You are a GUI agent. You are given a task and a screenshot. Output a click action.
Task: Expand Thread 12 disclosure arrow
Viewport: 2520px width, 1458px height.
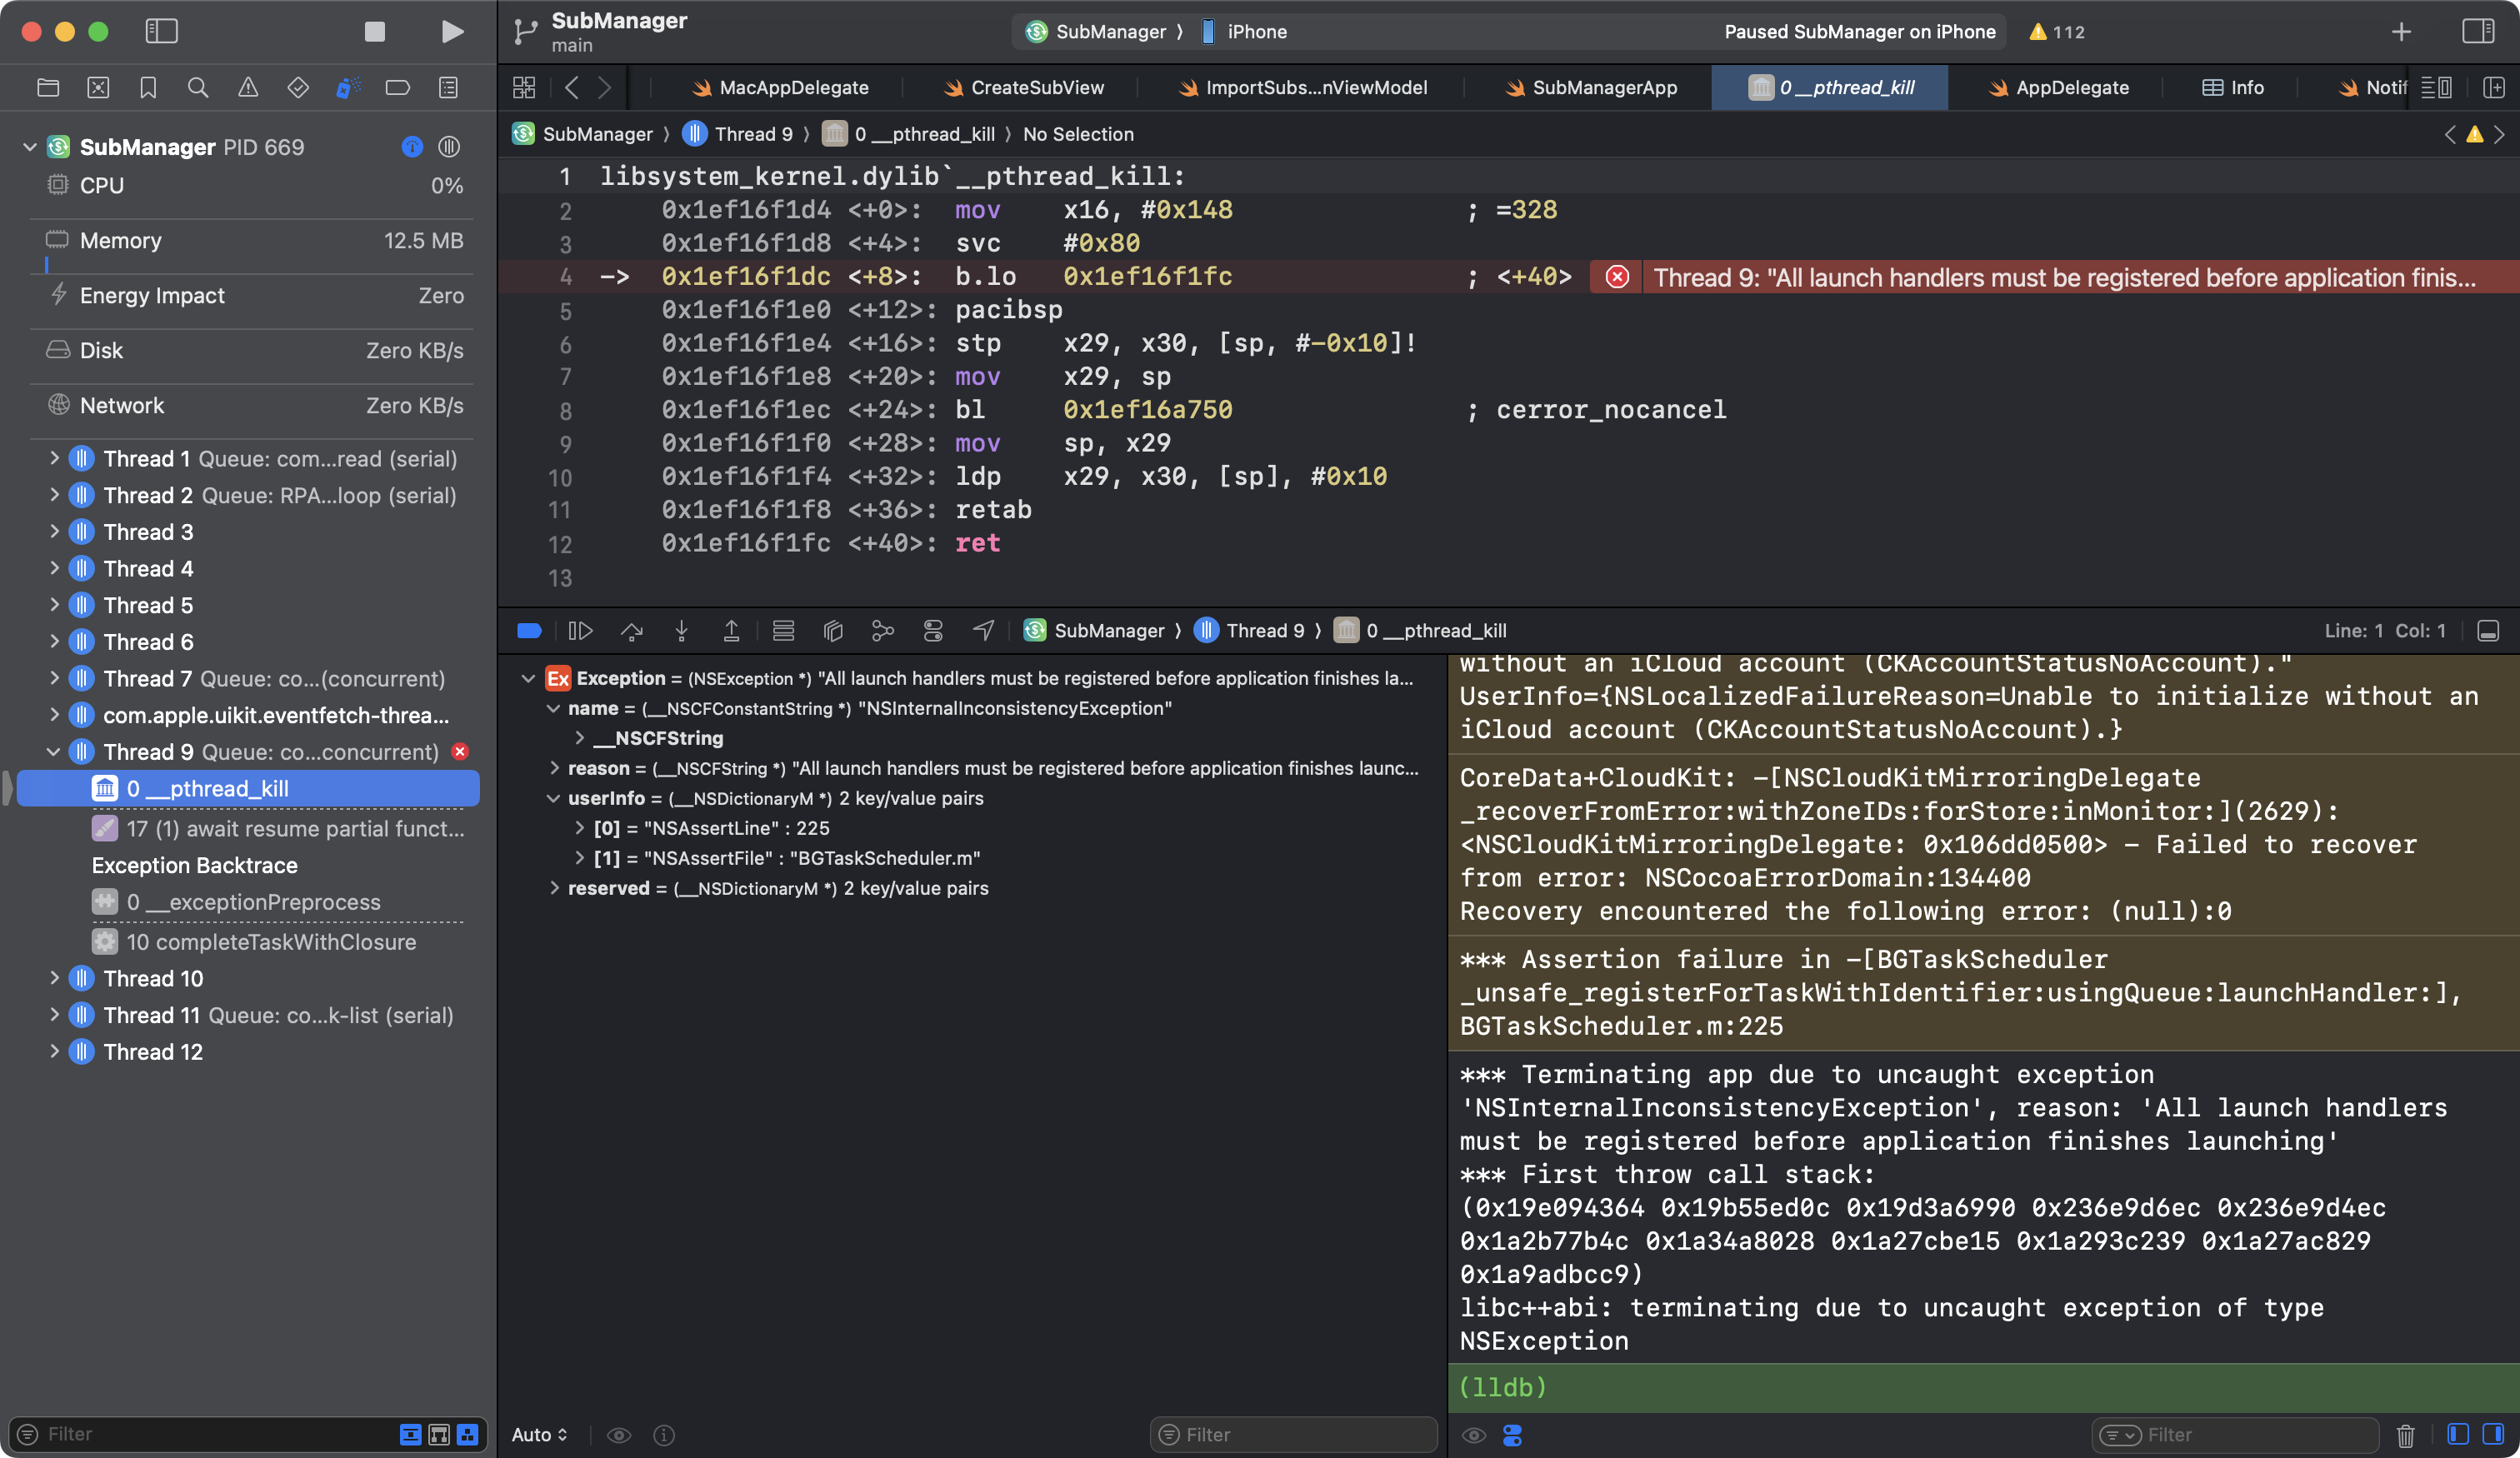tap(54, 1052)
